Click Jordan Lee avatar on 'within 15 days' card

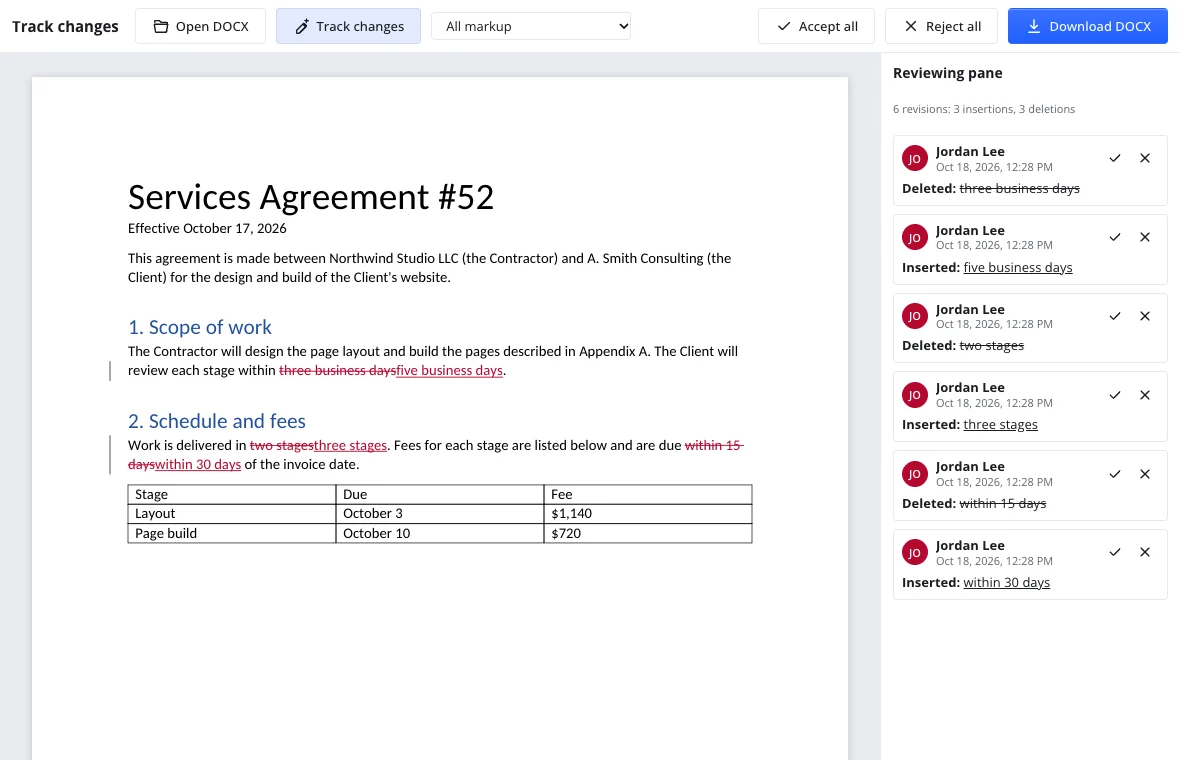click(914, 474)
